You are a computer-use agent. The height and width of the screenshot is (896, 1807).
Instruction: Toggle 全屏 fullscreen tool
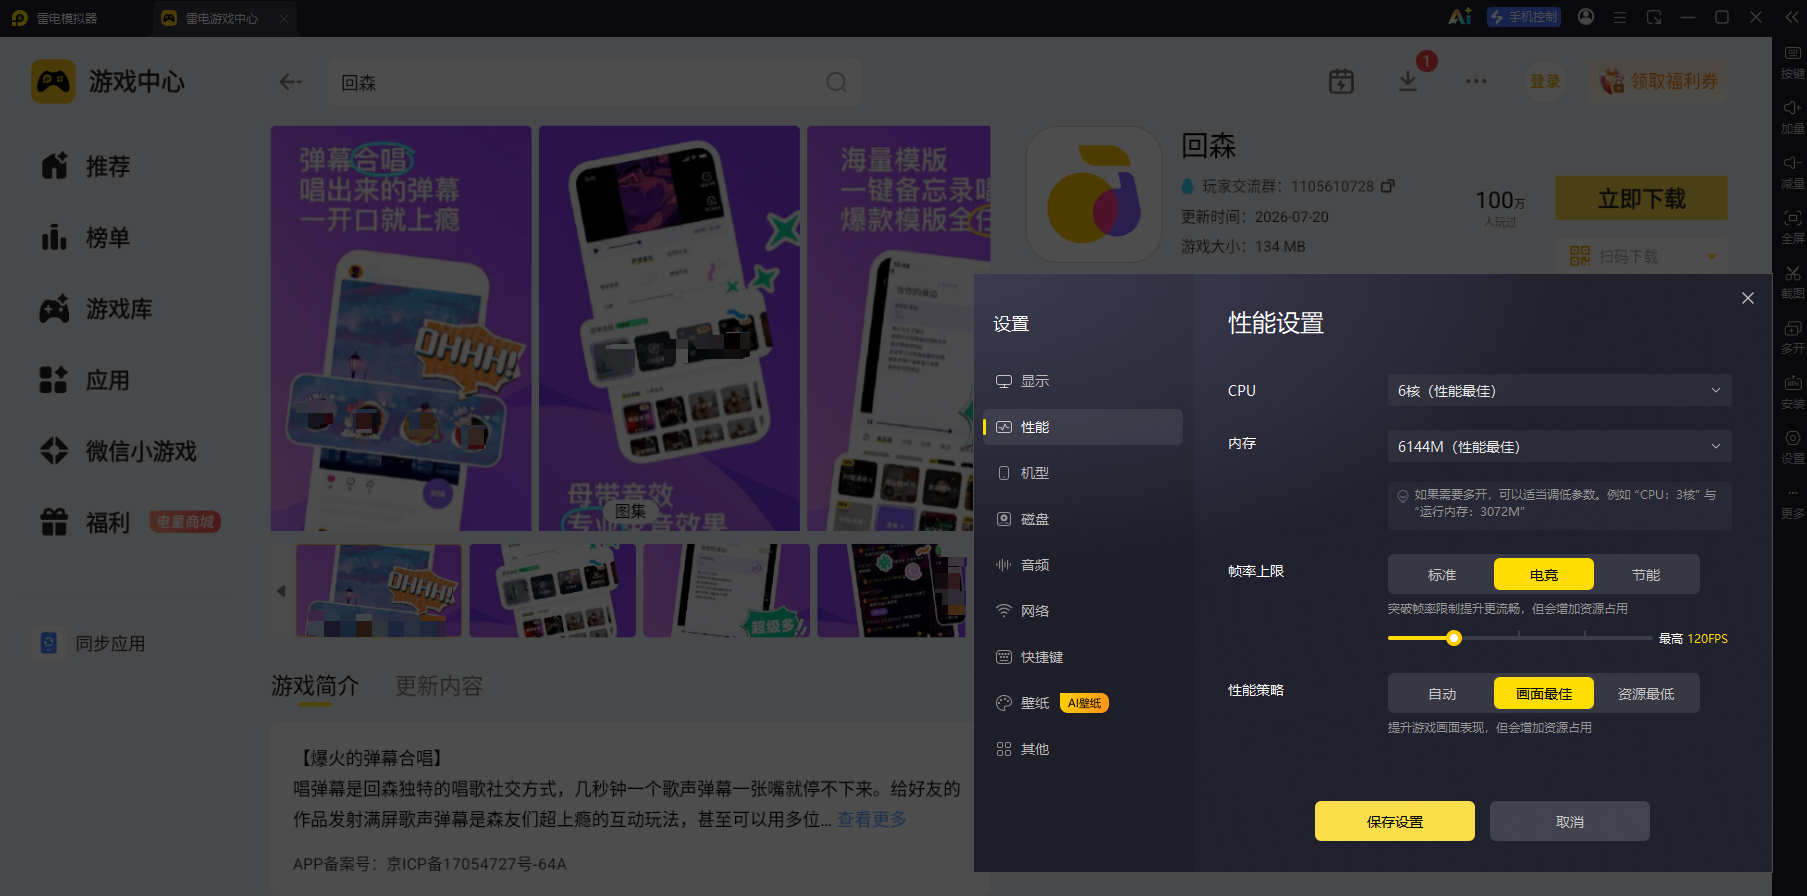1792,227
